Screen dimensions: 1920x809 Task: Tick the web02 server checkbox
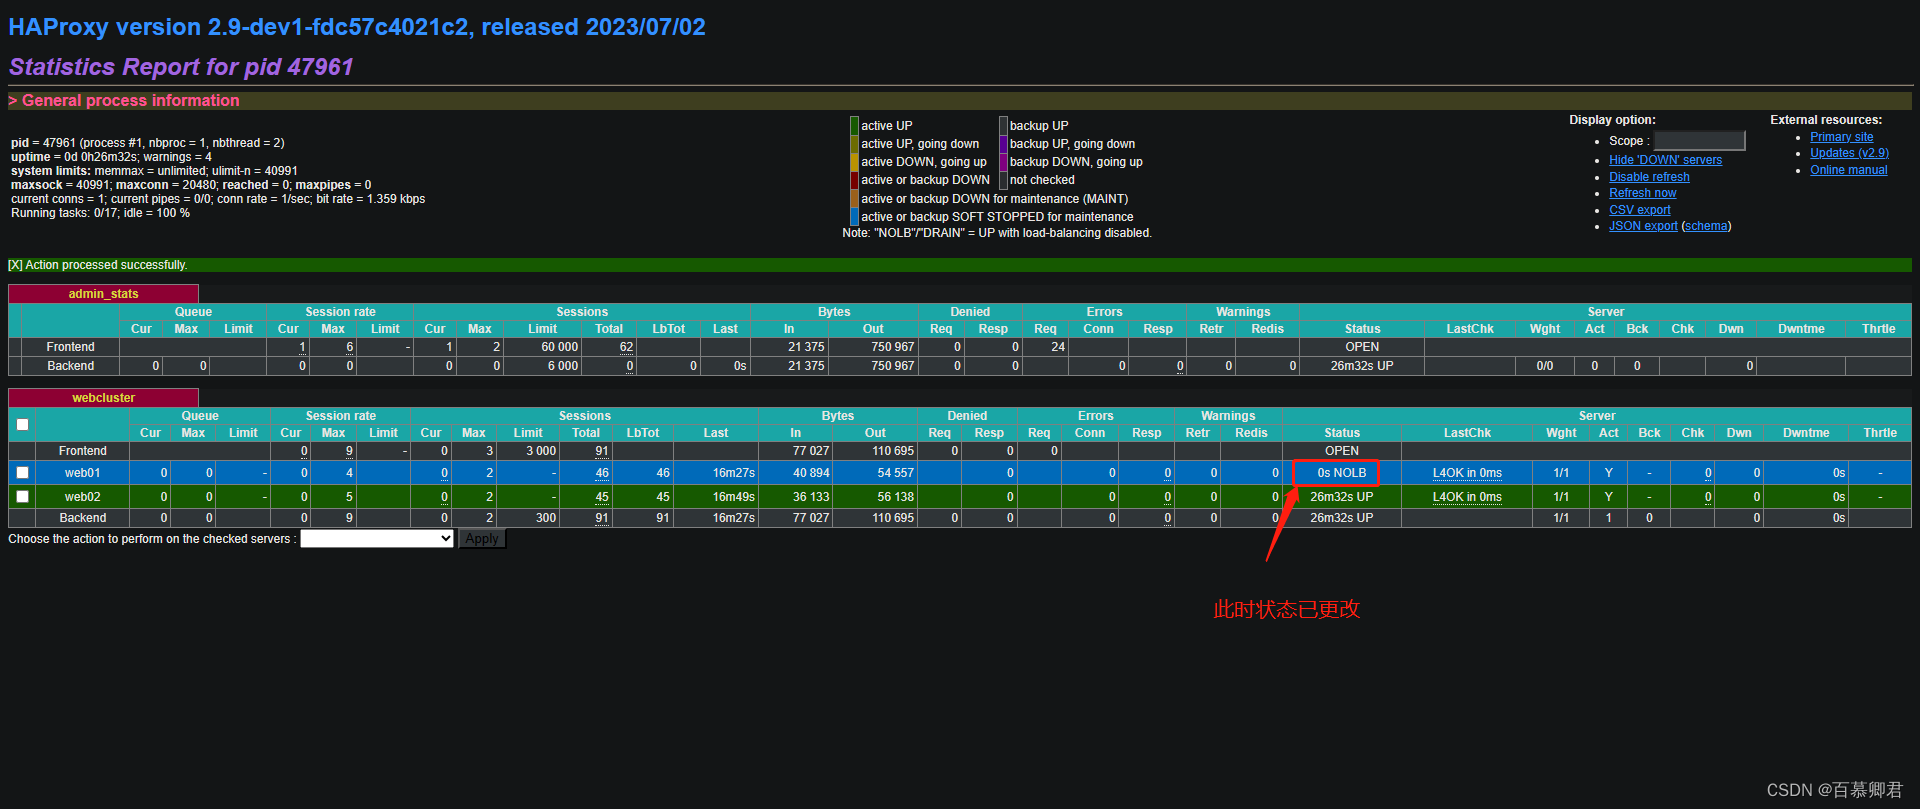click(22, 496)
